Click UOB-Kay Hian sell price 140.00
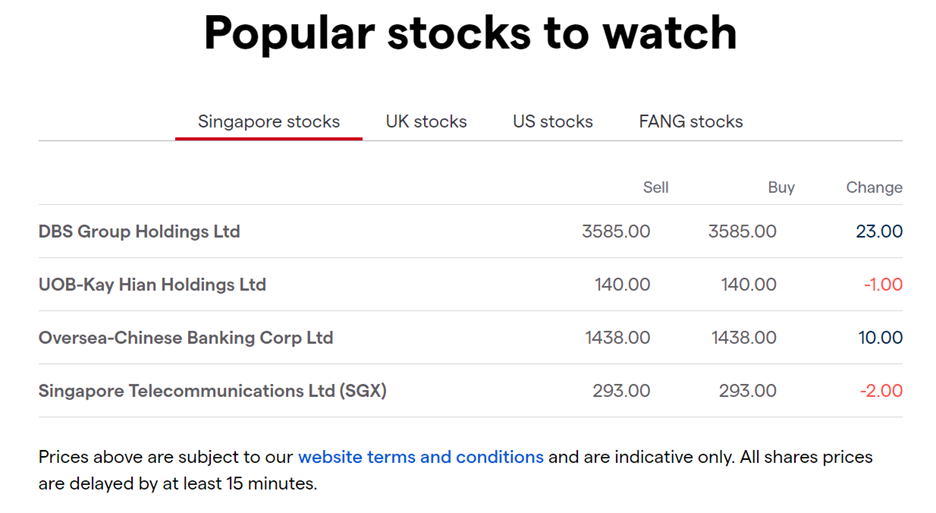 622,285
